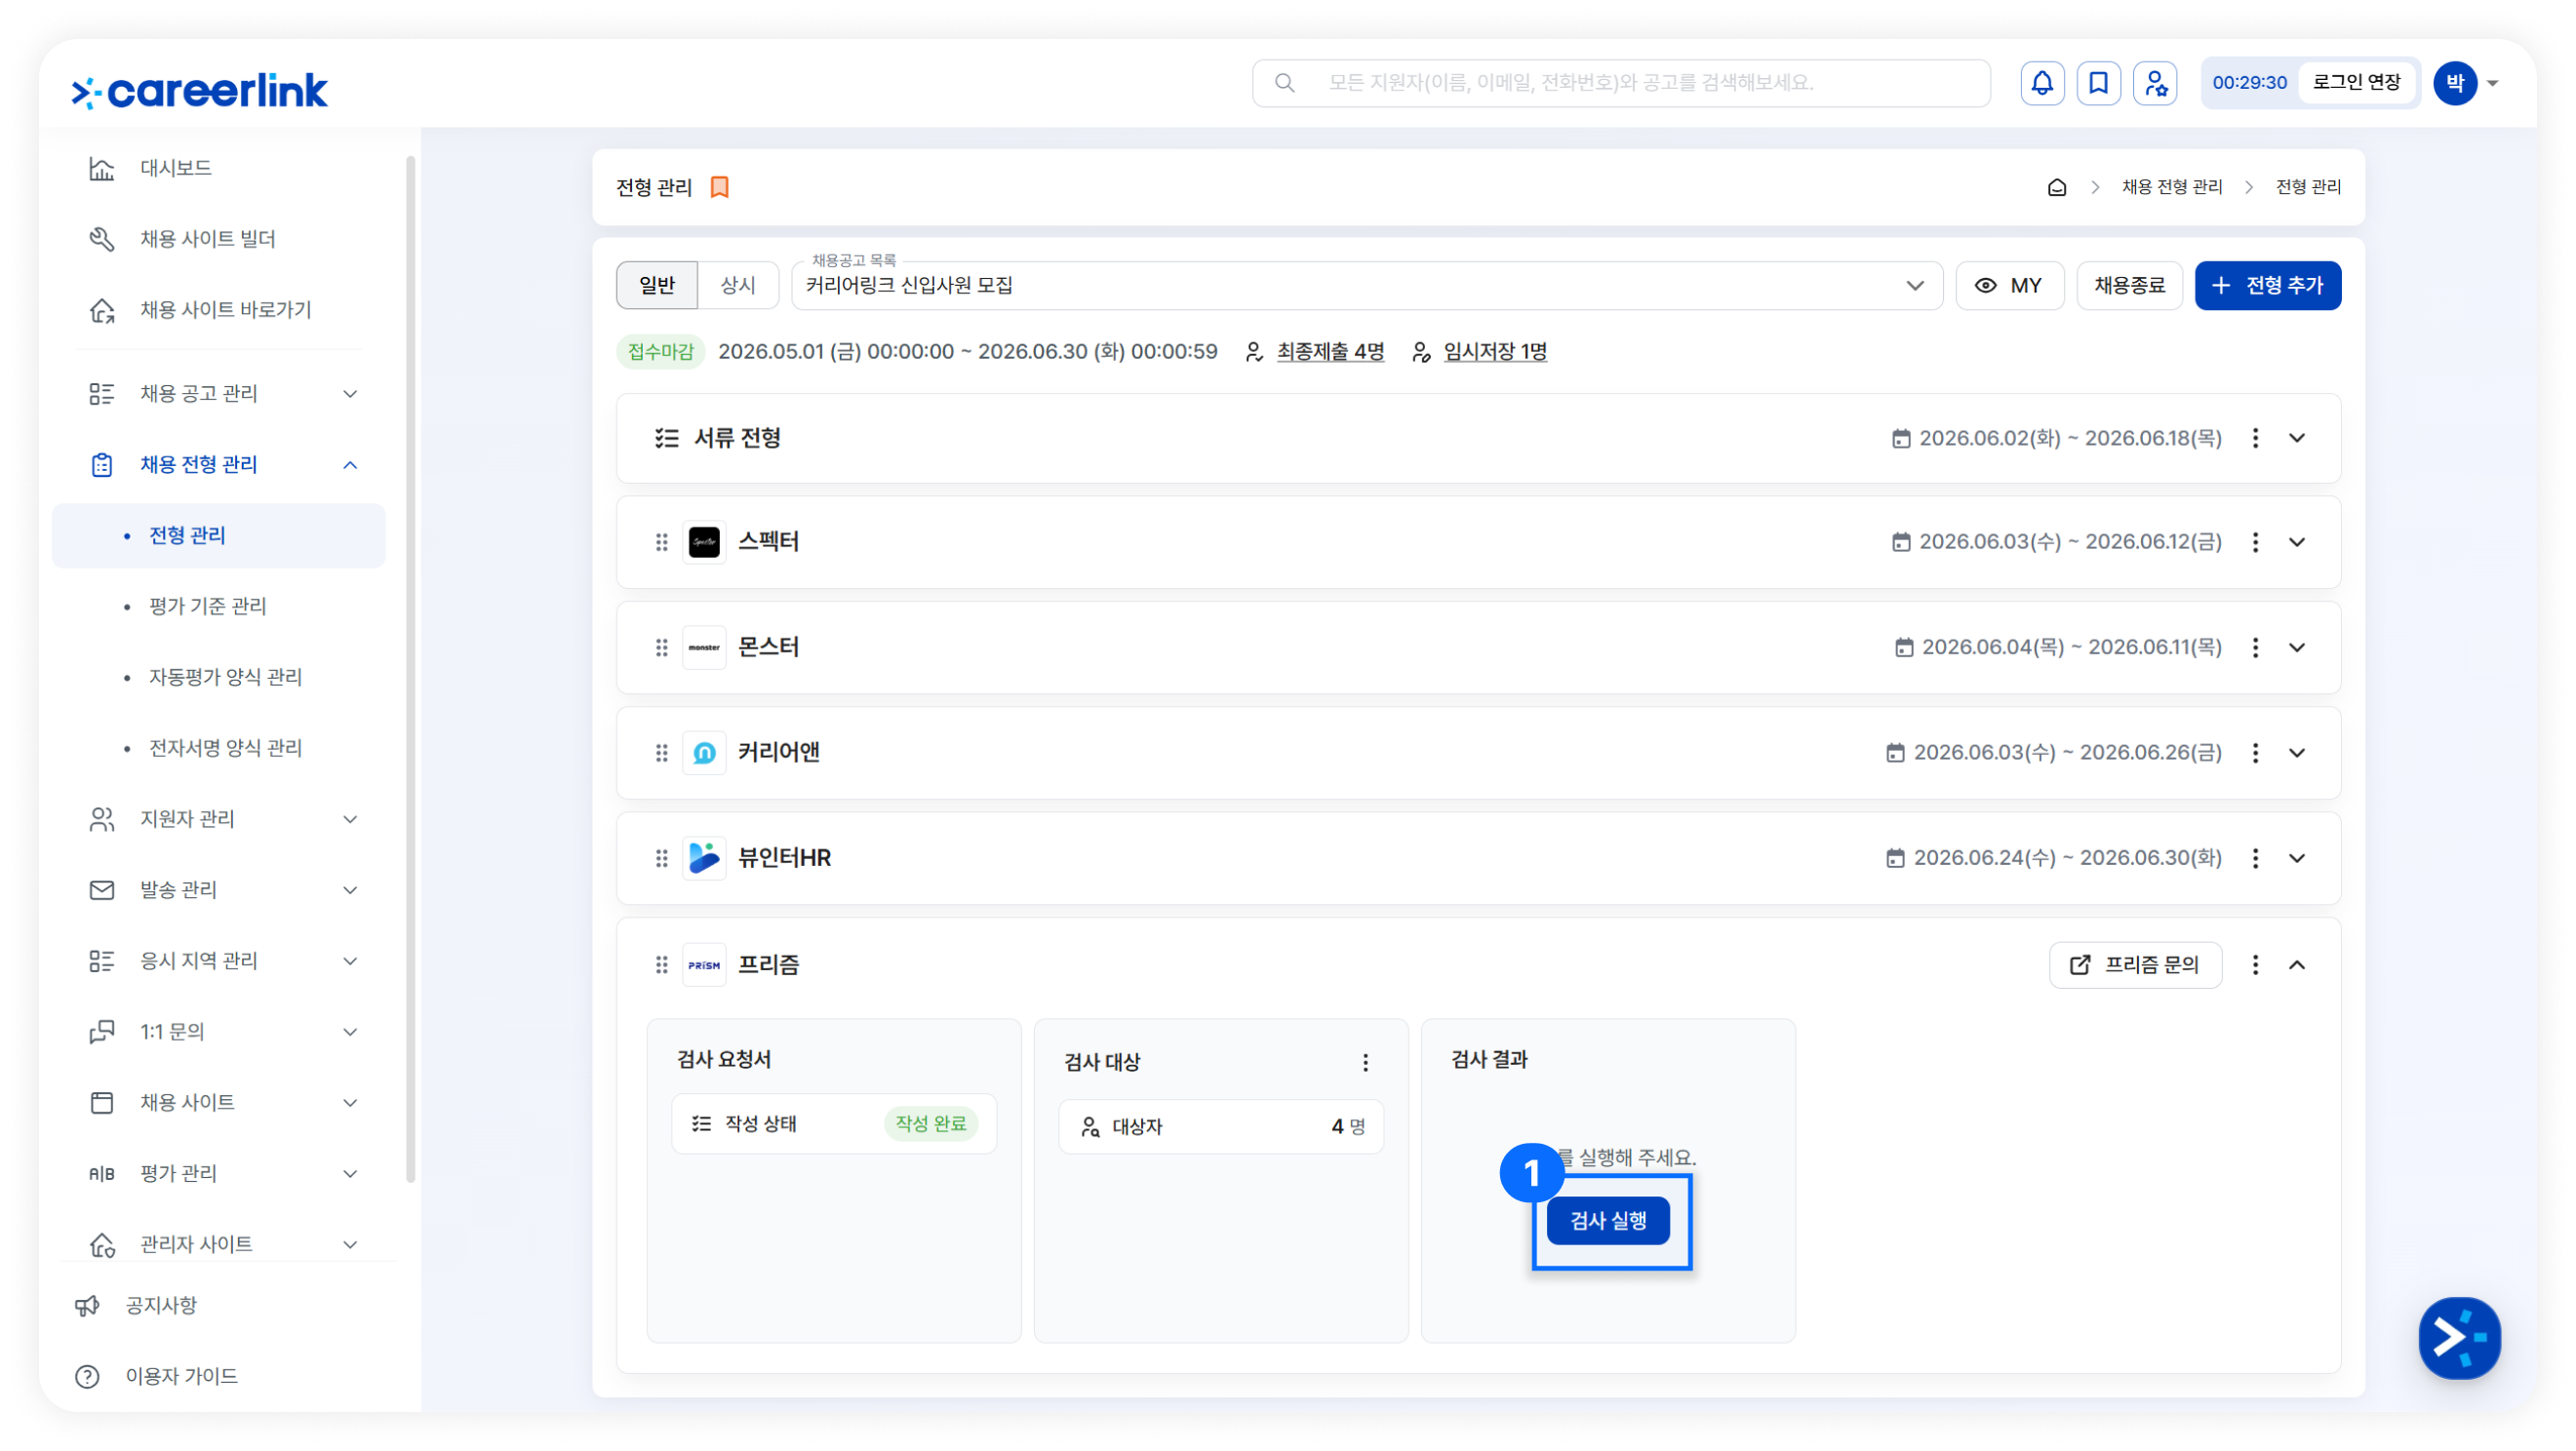Viewport: 2576px width, 1451px height.
Task: Click the 전형 추가 button
Action: click(2267, 286)
